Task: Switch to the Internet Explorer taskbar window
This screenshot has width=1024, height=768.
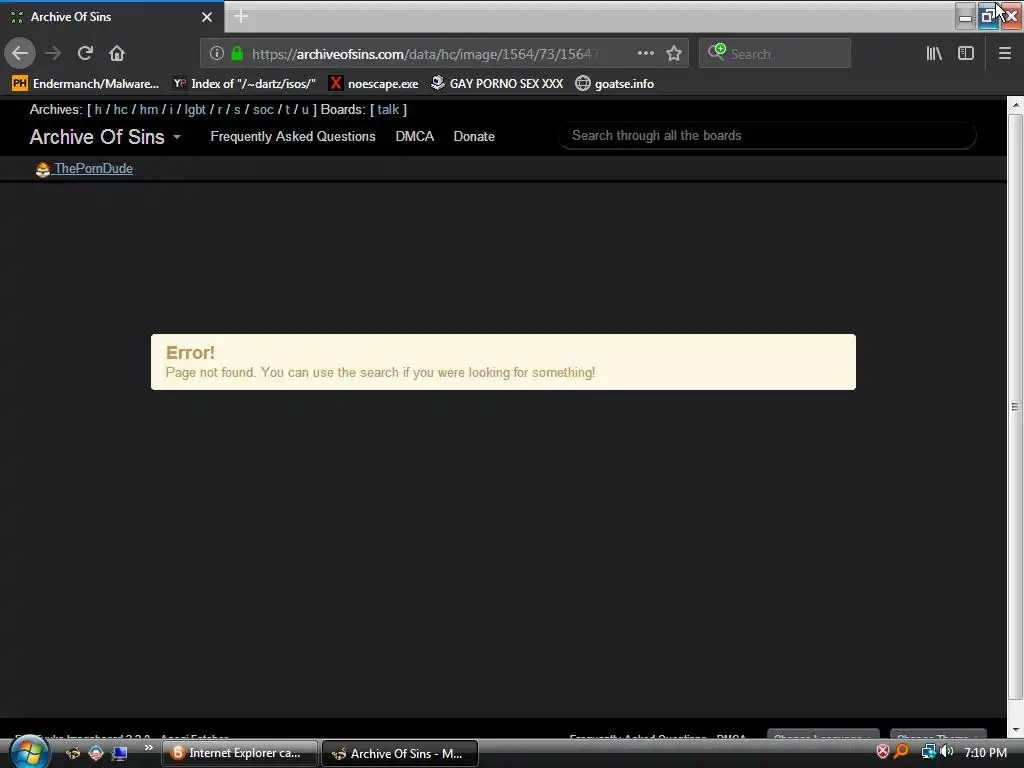Action: click(x=240, y=753)
